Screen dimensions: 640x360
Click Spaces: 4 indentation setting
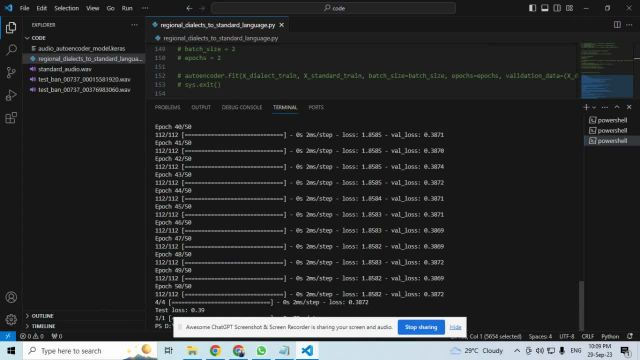(540, 336)
